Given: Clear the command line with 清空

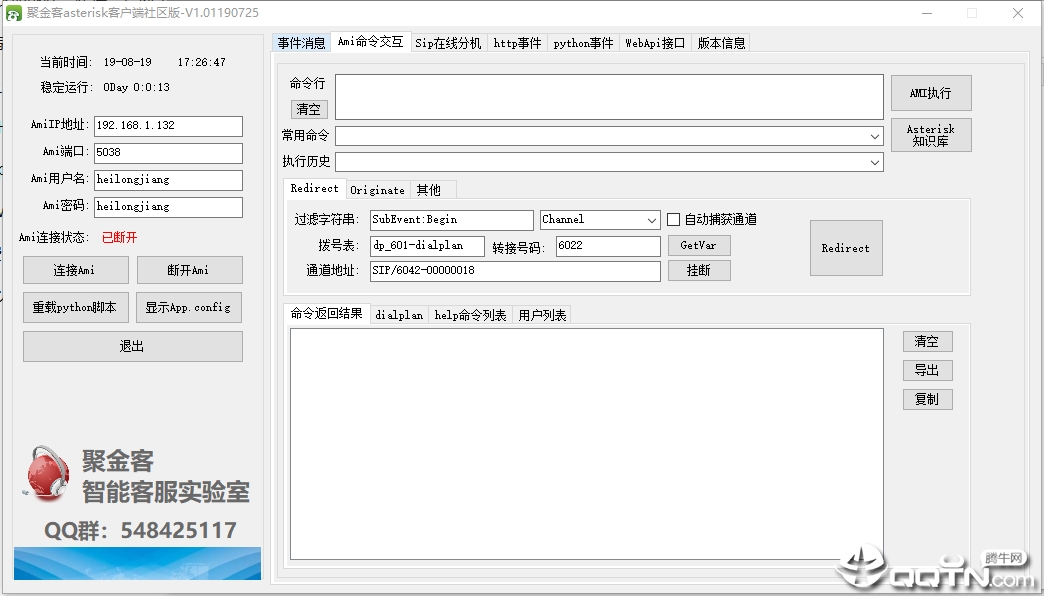Looking at the screenshot, I should pos(308,109).
